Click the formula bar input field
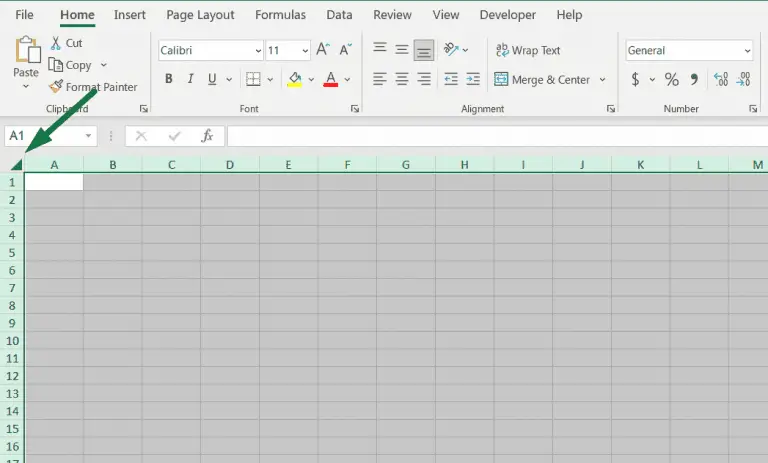 (497, 136)
